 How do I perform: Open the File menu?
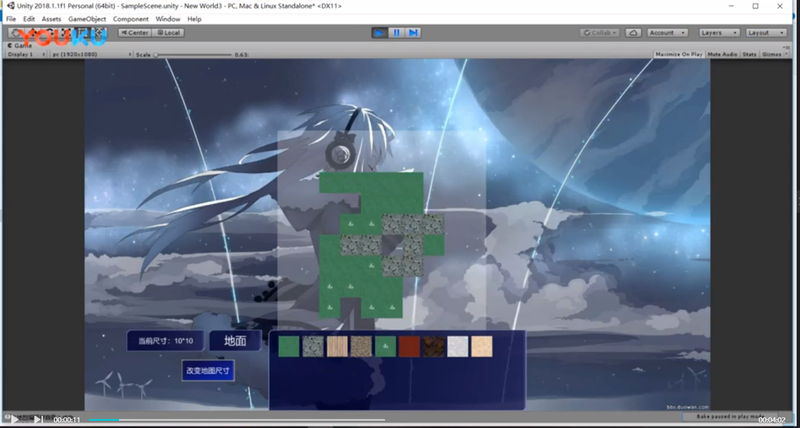pyautogui.click(x=11, y=19)
